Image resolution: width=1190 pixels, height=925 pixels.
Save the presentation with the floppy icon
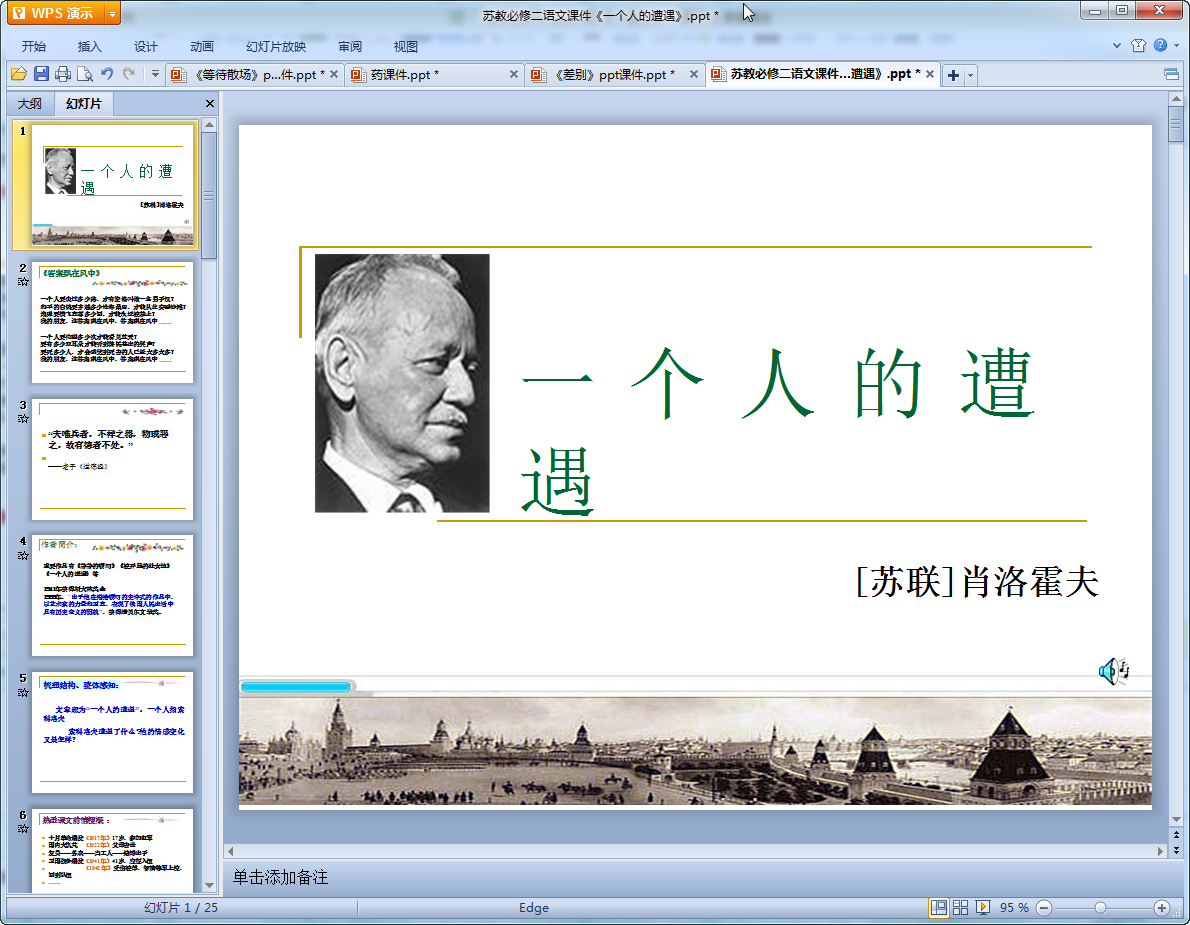(41, 74)
